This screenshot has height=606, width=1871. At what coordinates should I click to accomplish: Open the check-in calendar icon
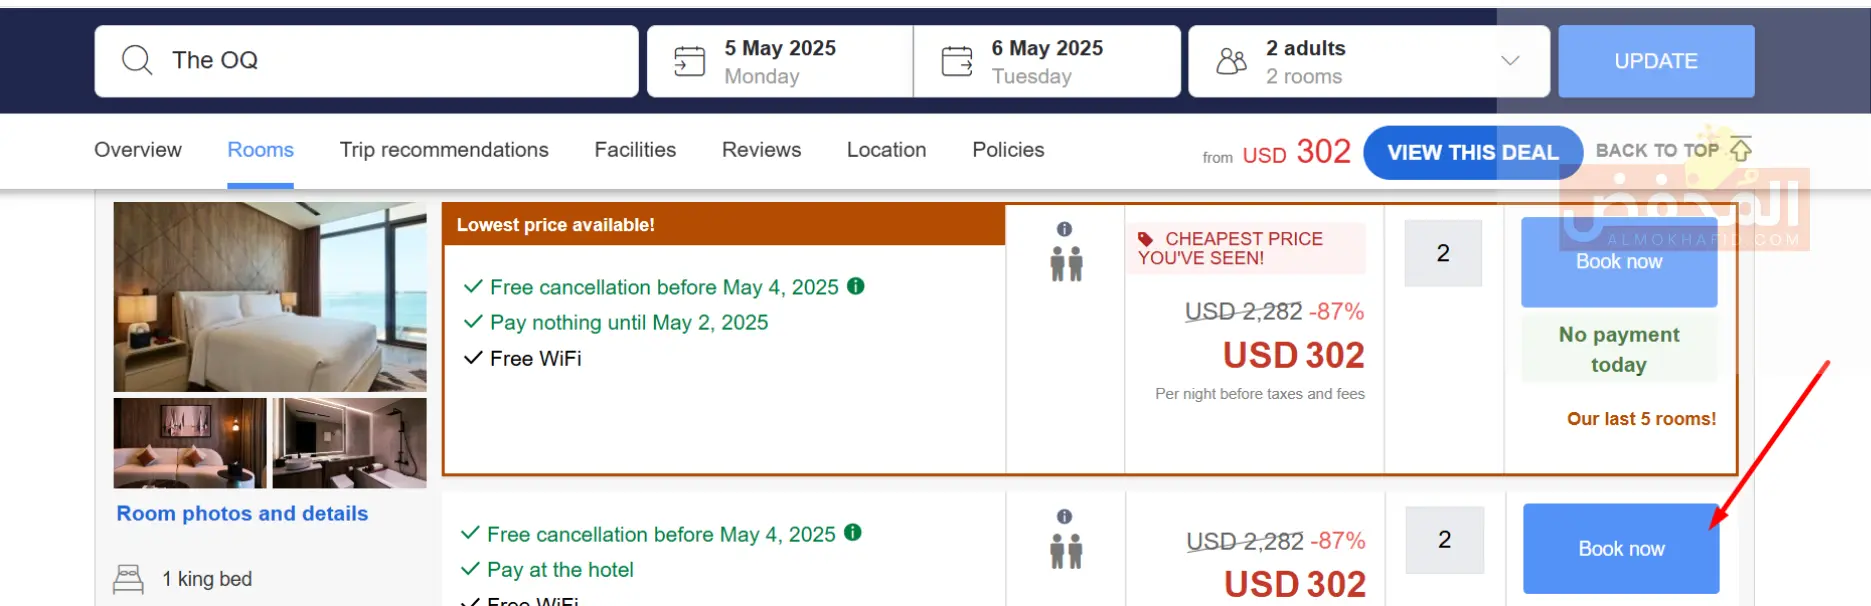point(689,61)
